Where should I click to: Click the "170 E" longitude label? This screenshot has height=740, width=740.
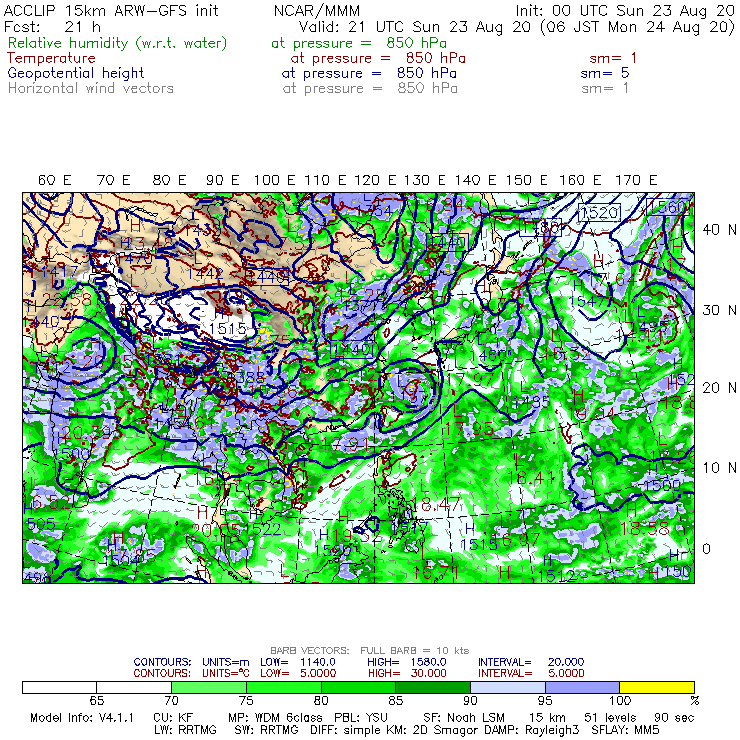tap(636, 180)
